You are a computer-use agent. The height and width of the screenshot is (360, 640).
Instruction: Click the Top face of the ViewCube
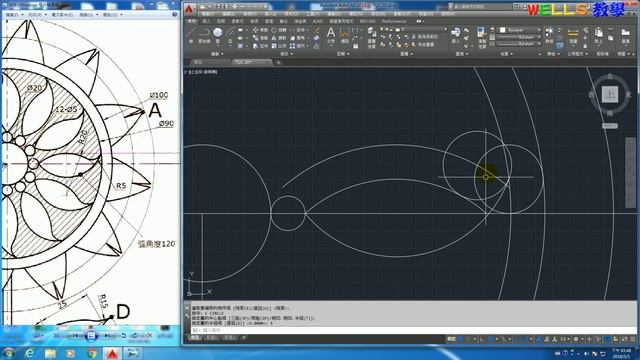click(x=610, y=95)
